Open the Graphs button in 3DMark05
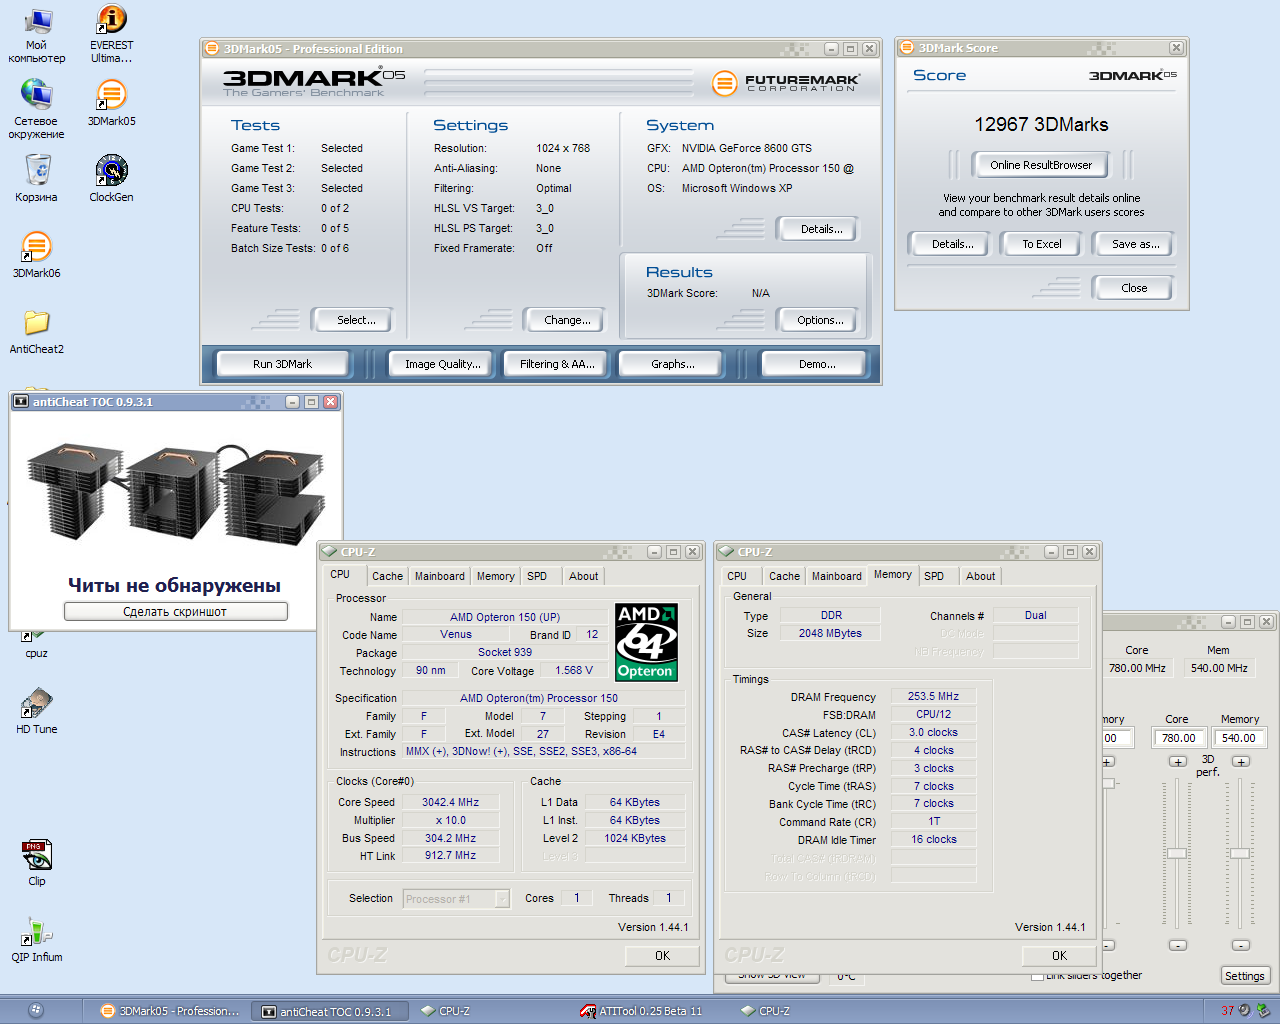 673,364
